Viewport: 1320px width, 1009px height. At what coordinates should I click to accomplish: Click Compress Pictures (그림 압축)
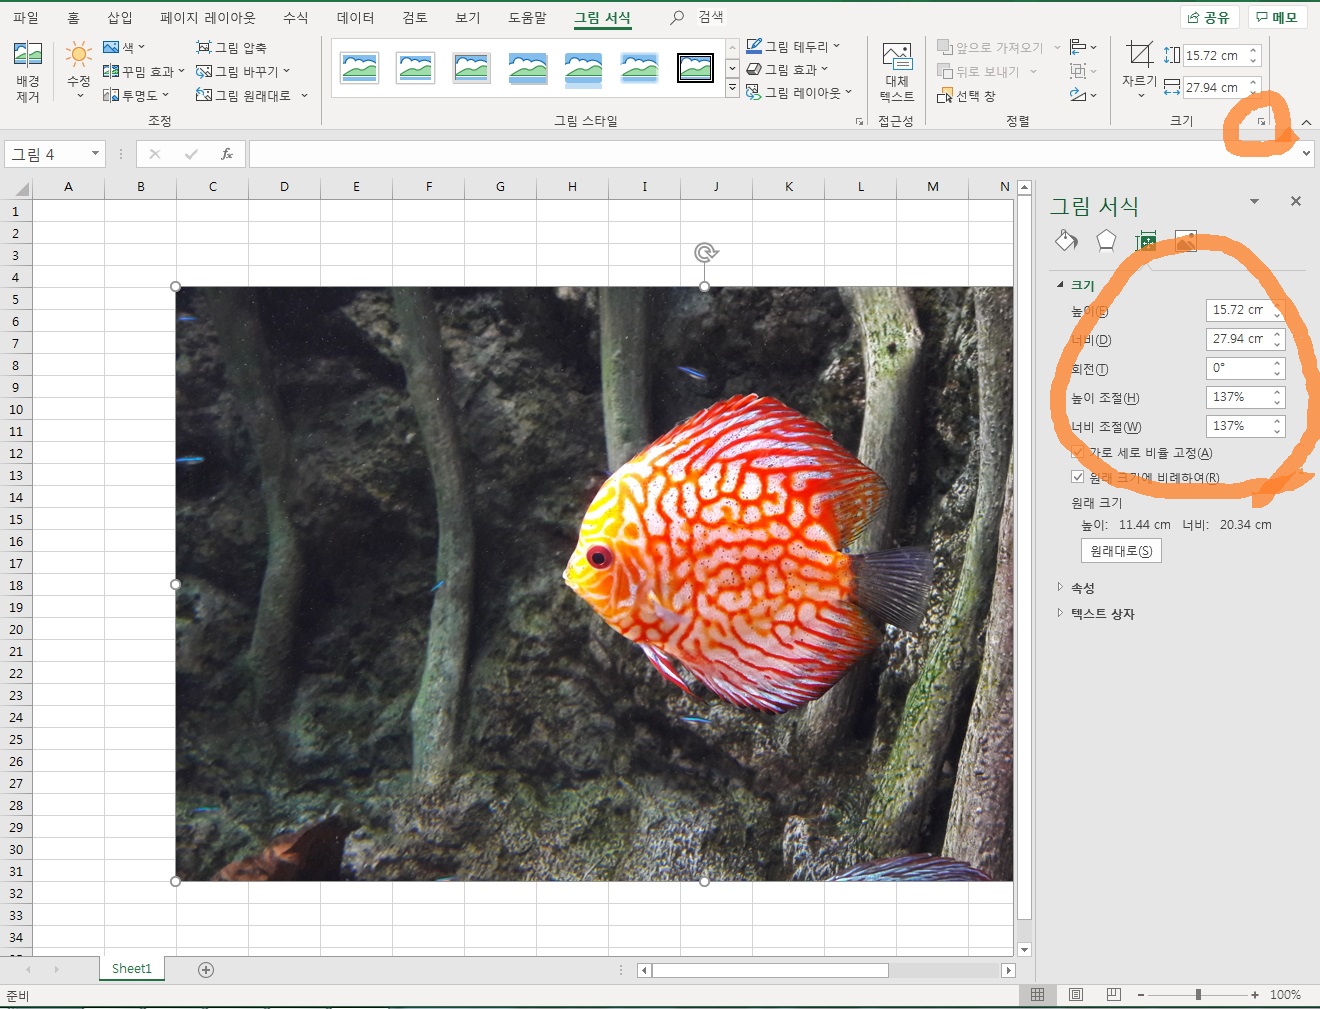click(232, 47)
